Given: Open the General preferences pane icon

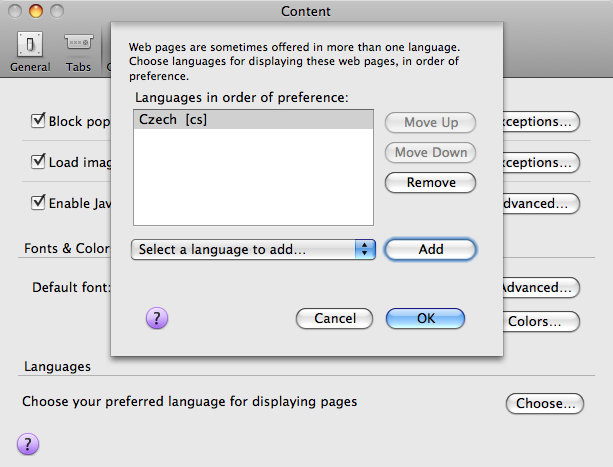Looking at the screenshot, I should 30,50.
